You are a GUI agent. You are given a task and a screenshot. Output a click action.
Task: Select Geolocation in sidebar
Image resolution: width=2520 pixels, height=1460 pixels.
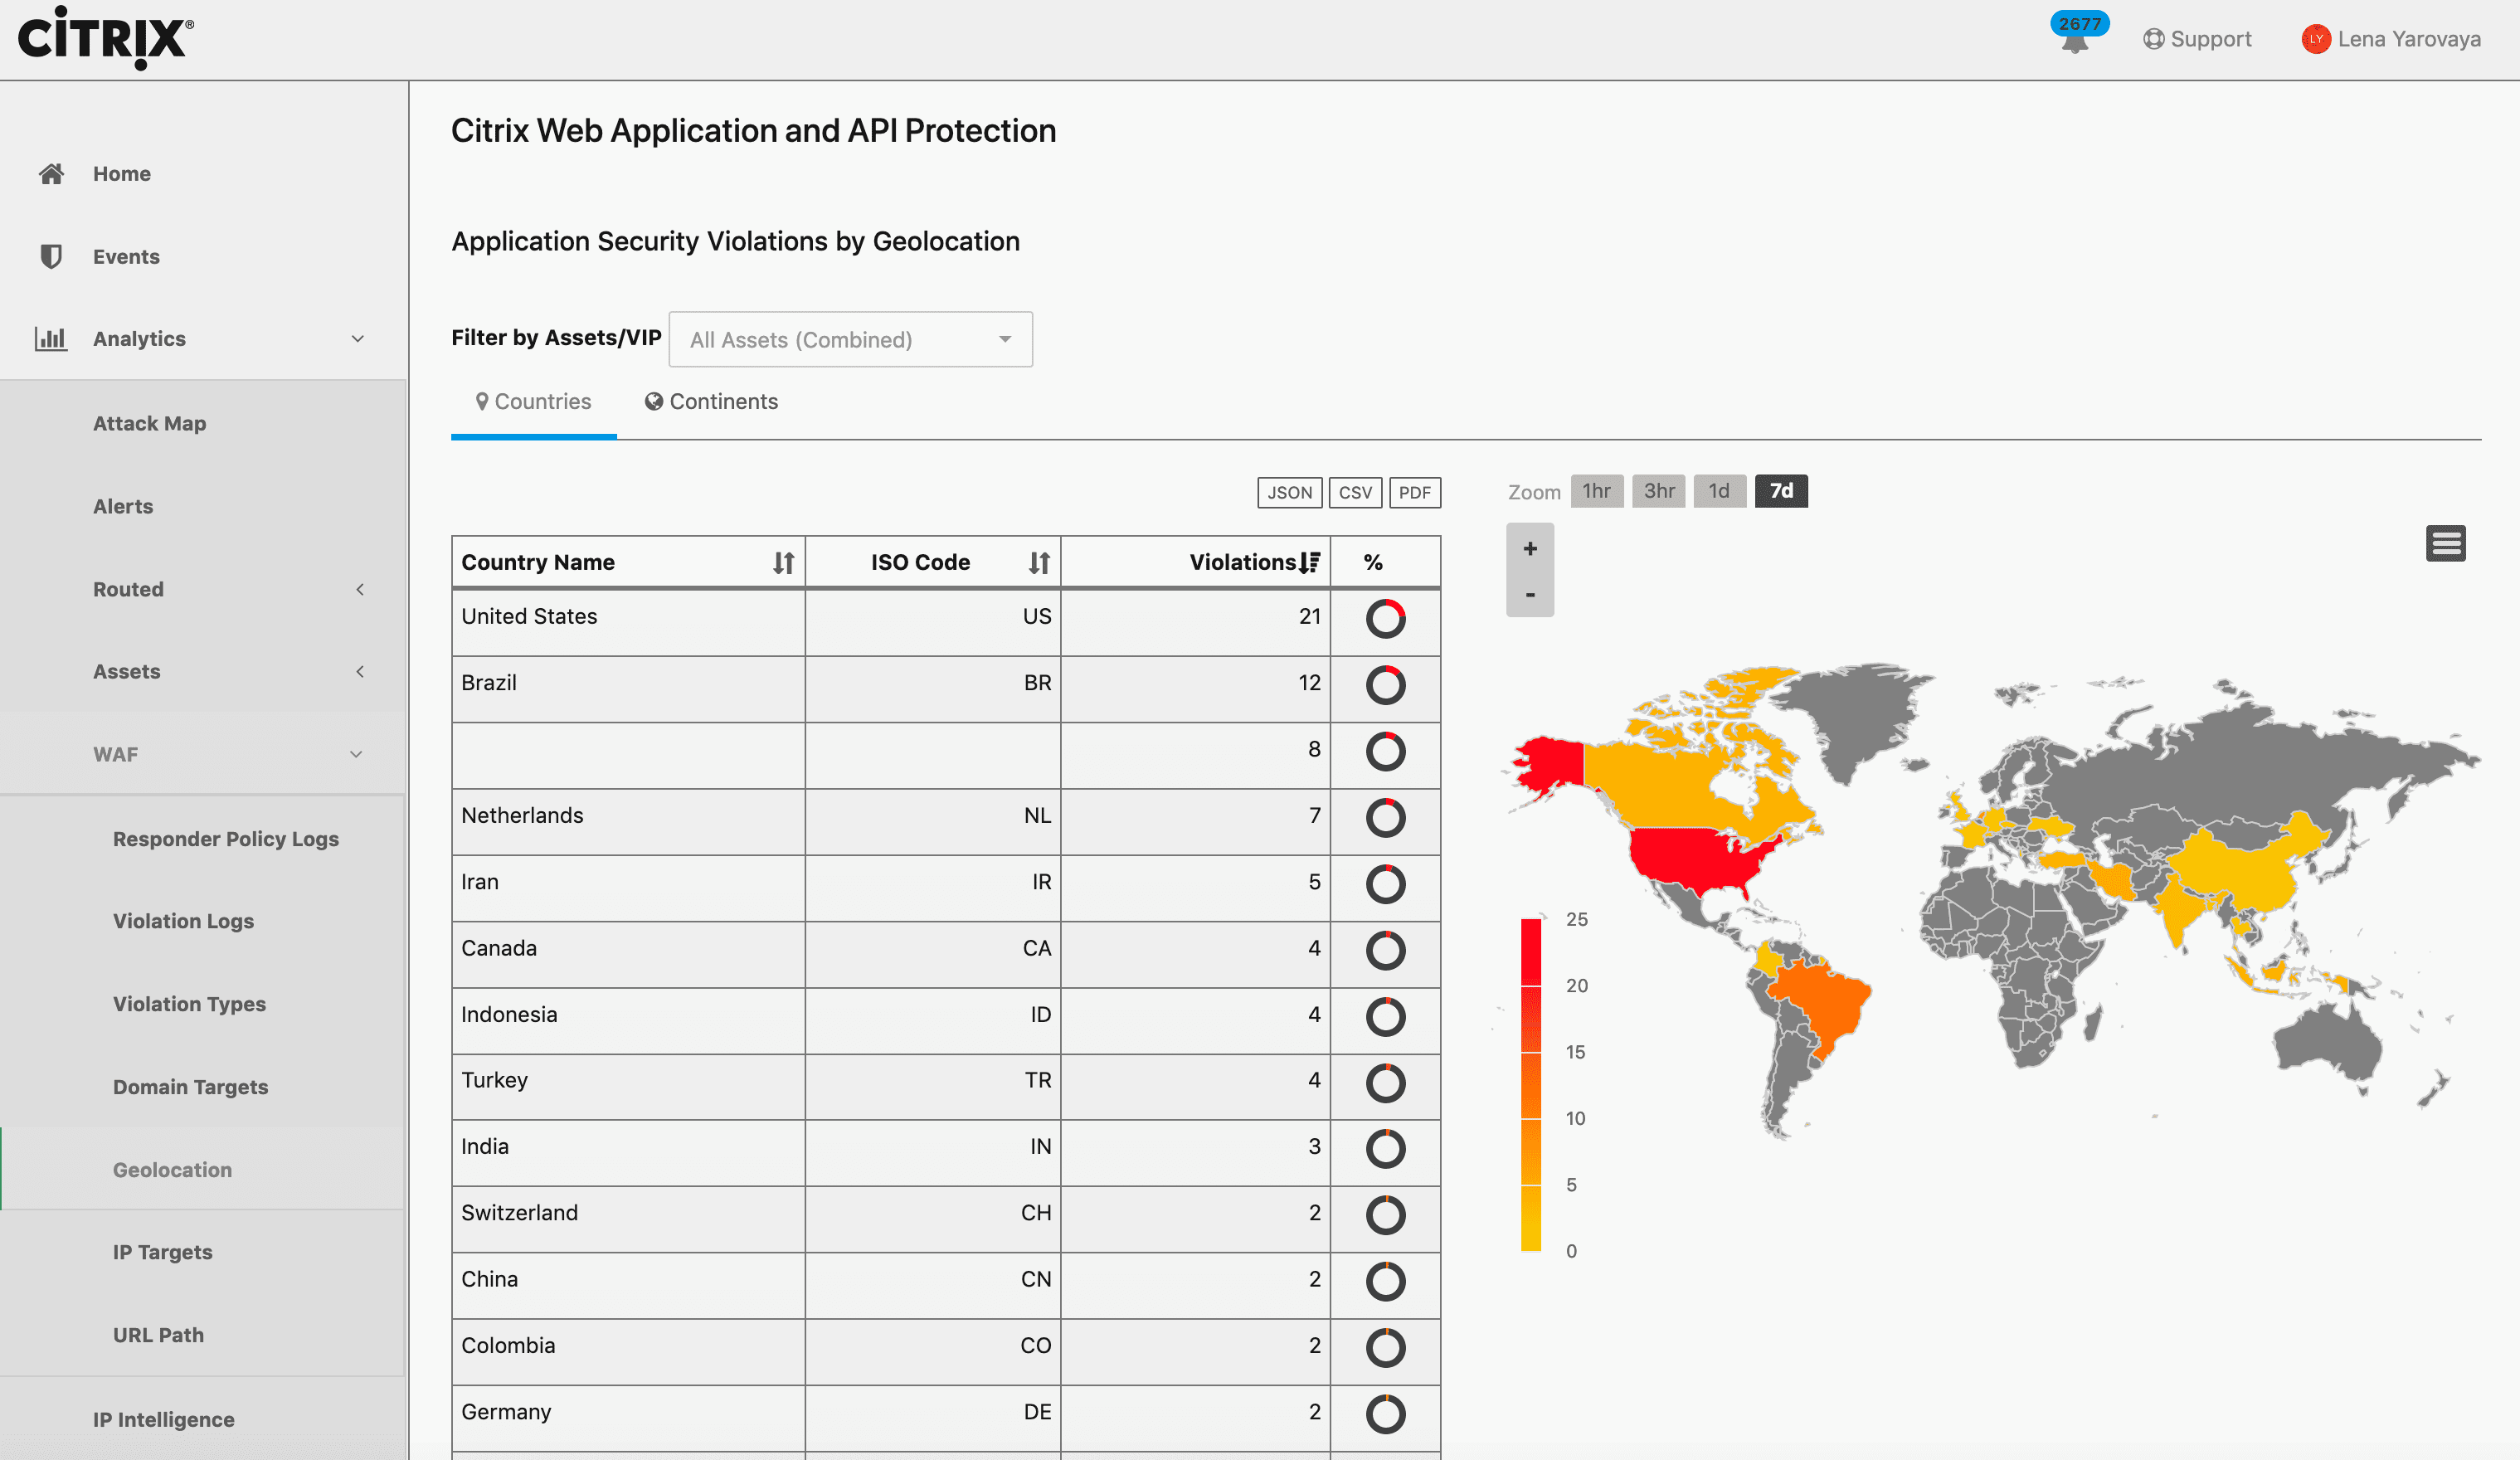(x=173, y=1169)
